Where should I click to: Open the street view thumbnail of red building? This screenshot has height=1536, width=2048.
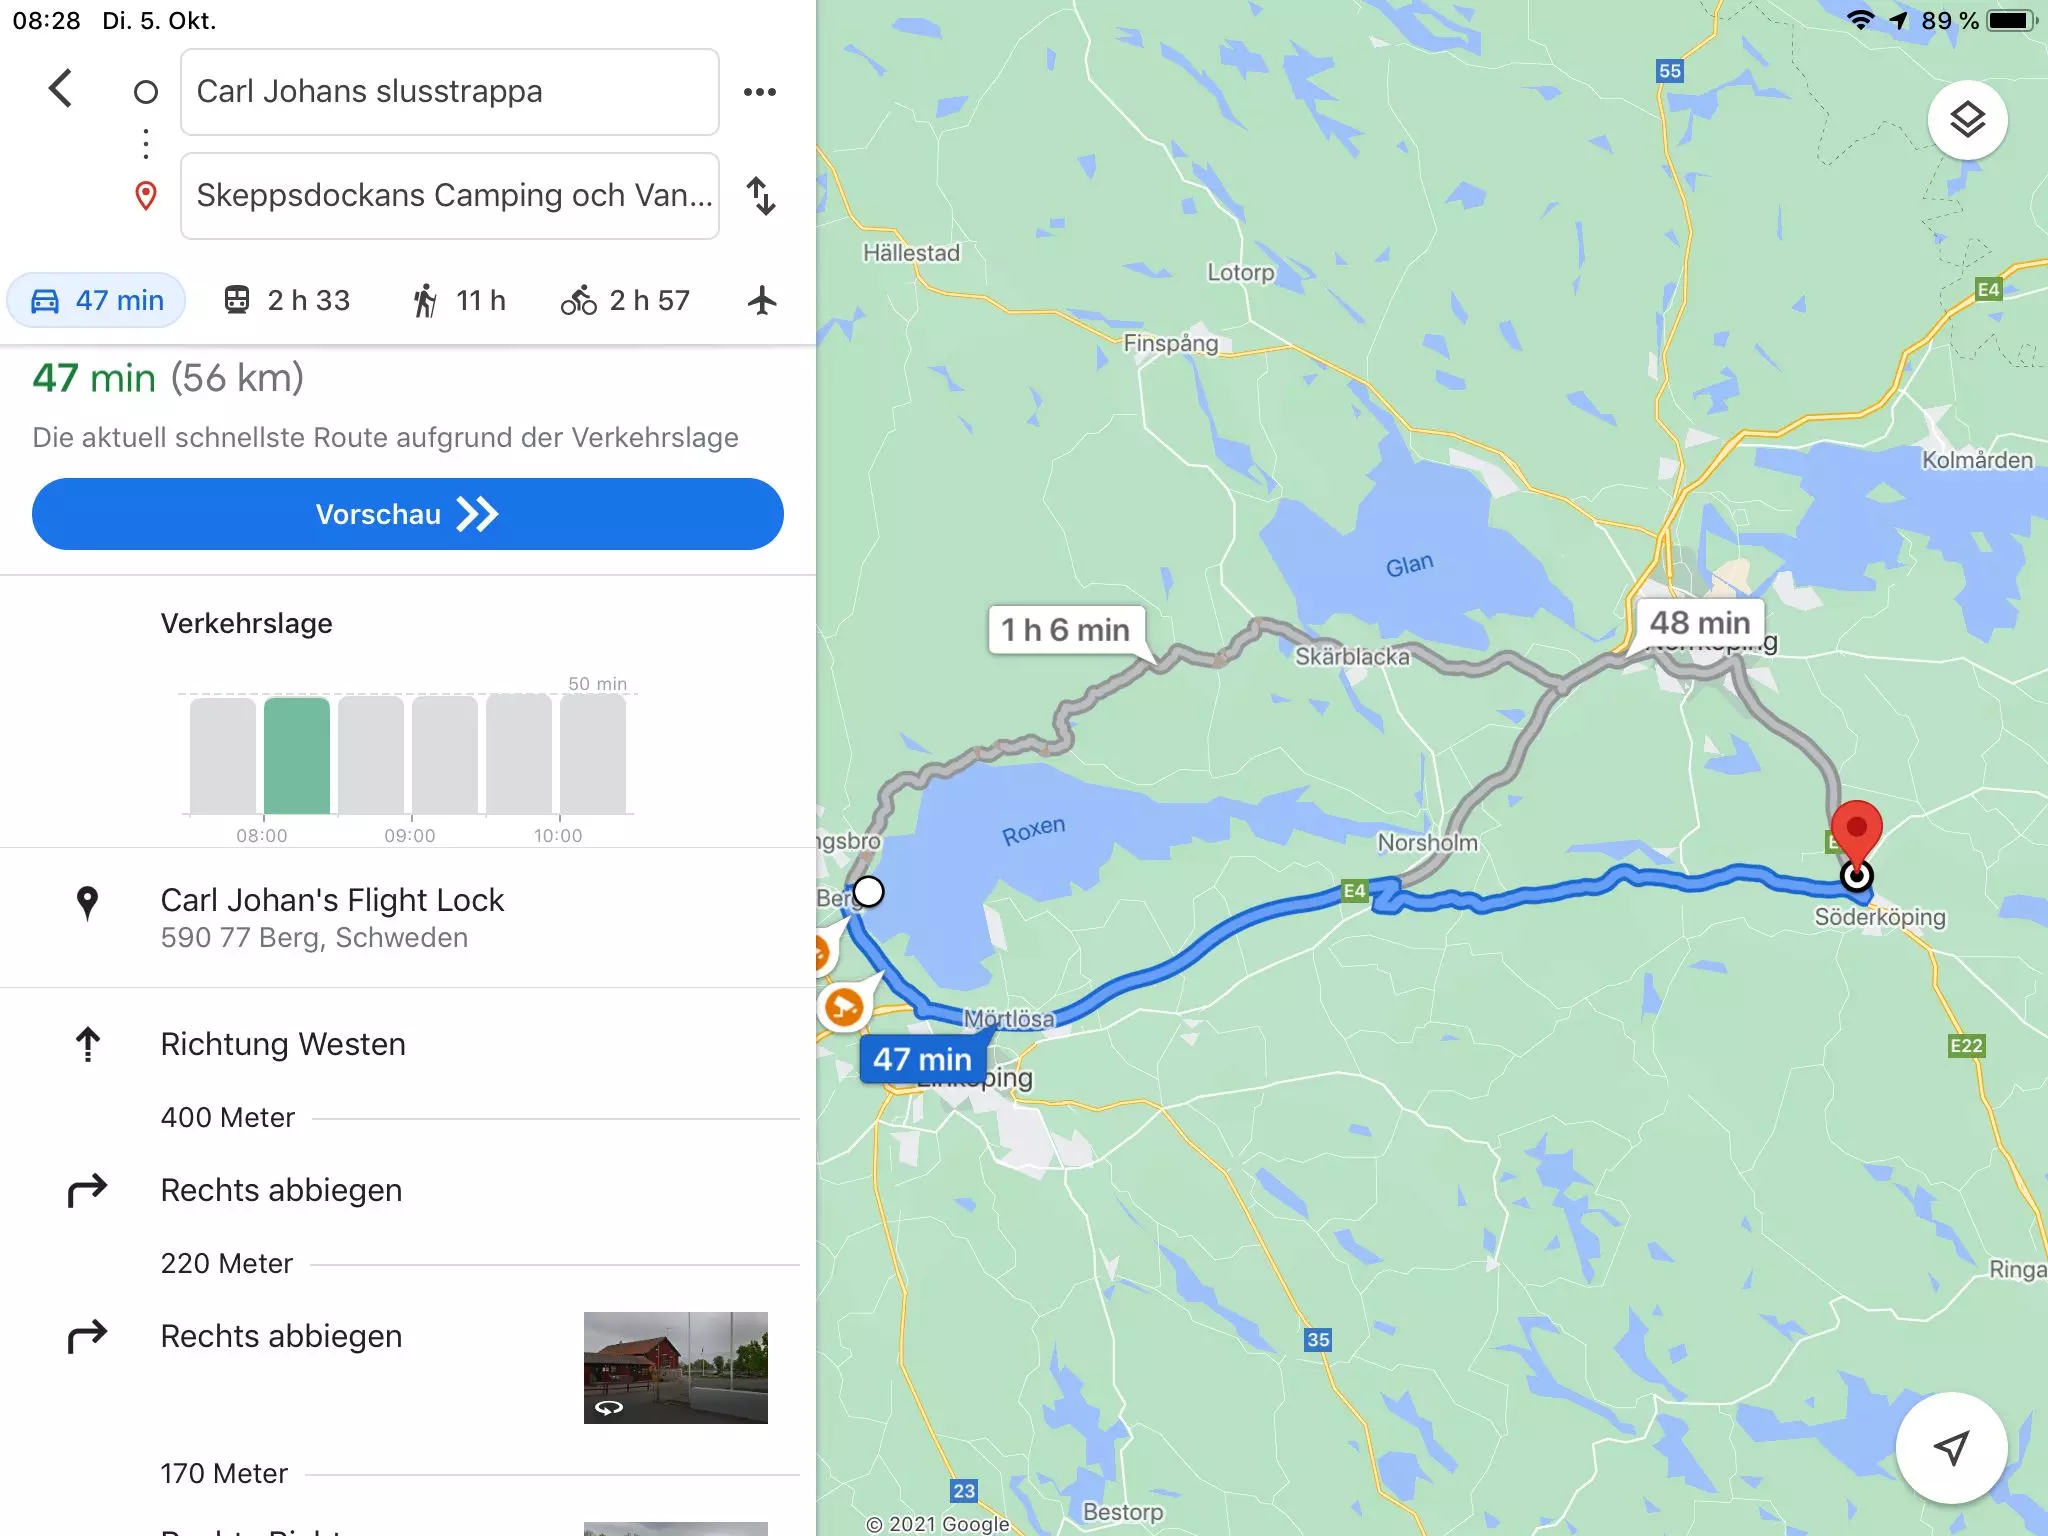tap(676, 1368)
